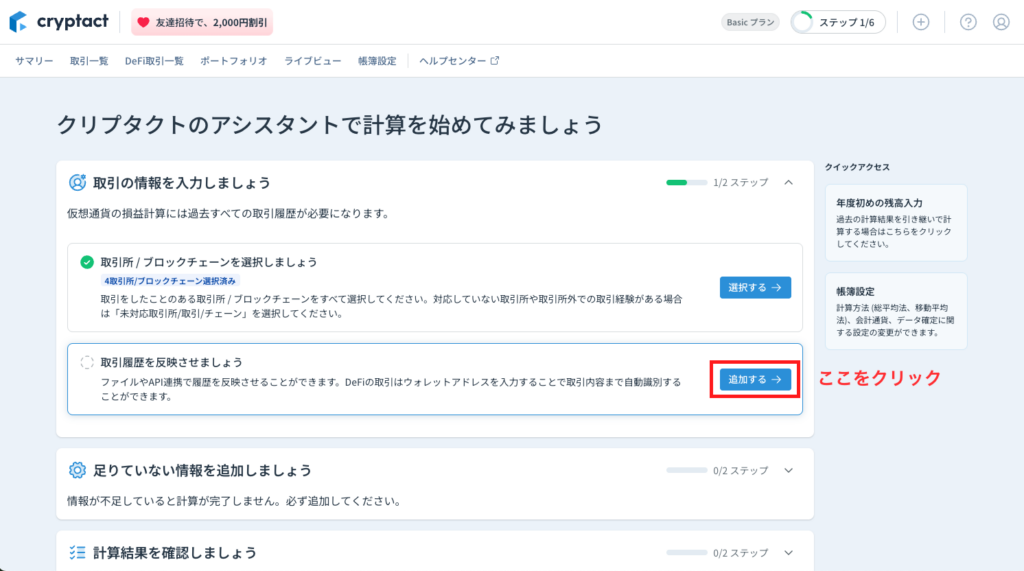1024x571 pixels.
Task: Click the 0/2 progress bar in 足りていない情報 section
Action: (x=686, y=470)
